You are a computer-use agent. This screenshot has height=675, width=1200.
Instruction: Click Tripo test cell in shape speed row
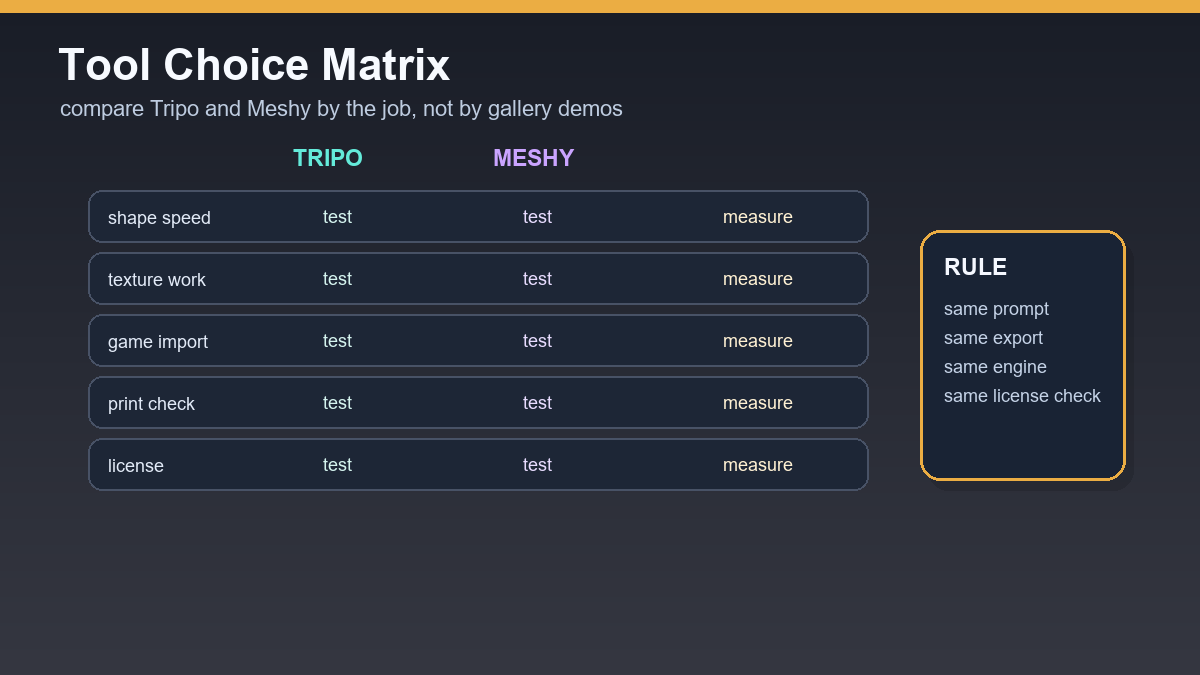(337, 217)
